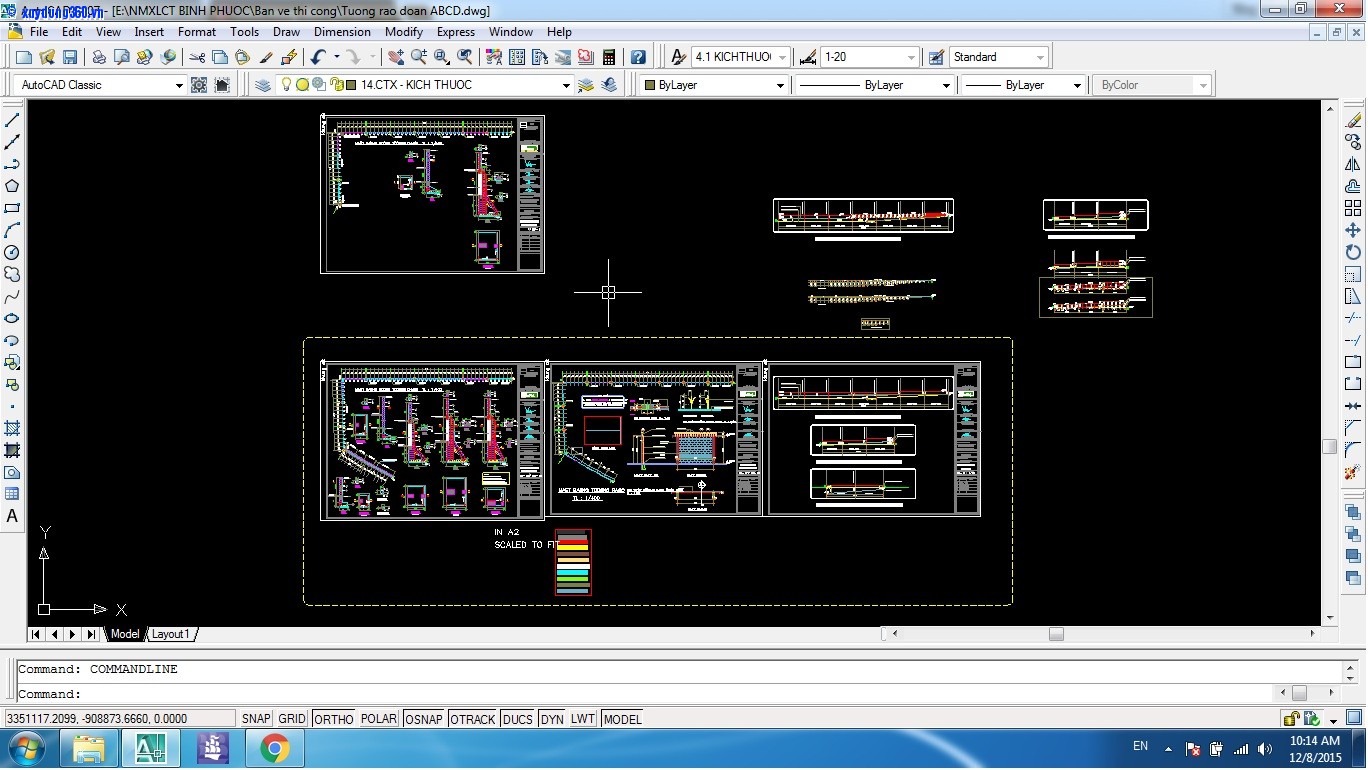Image resolution: width=1368 pixels, height=770 pixels.
Task: Open the QuickCalc calculator
Action: click(x=609, y=57)
